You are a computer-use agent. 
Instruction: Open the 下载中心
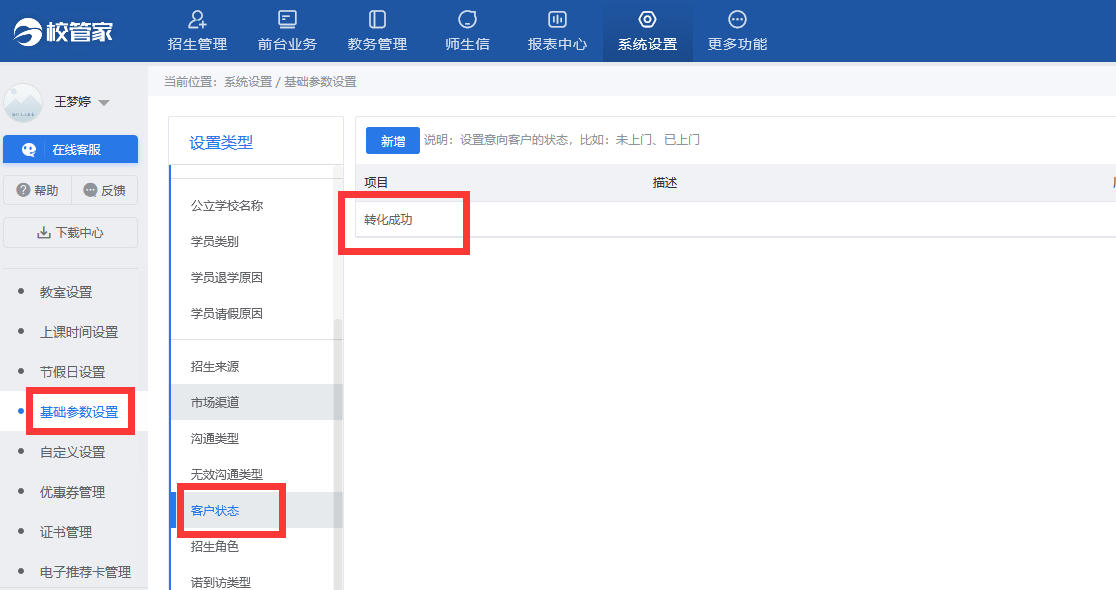click(70, 233)
